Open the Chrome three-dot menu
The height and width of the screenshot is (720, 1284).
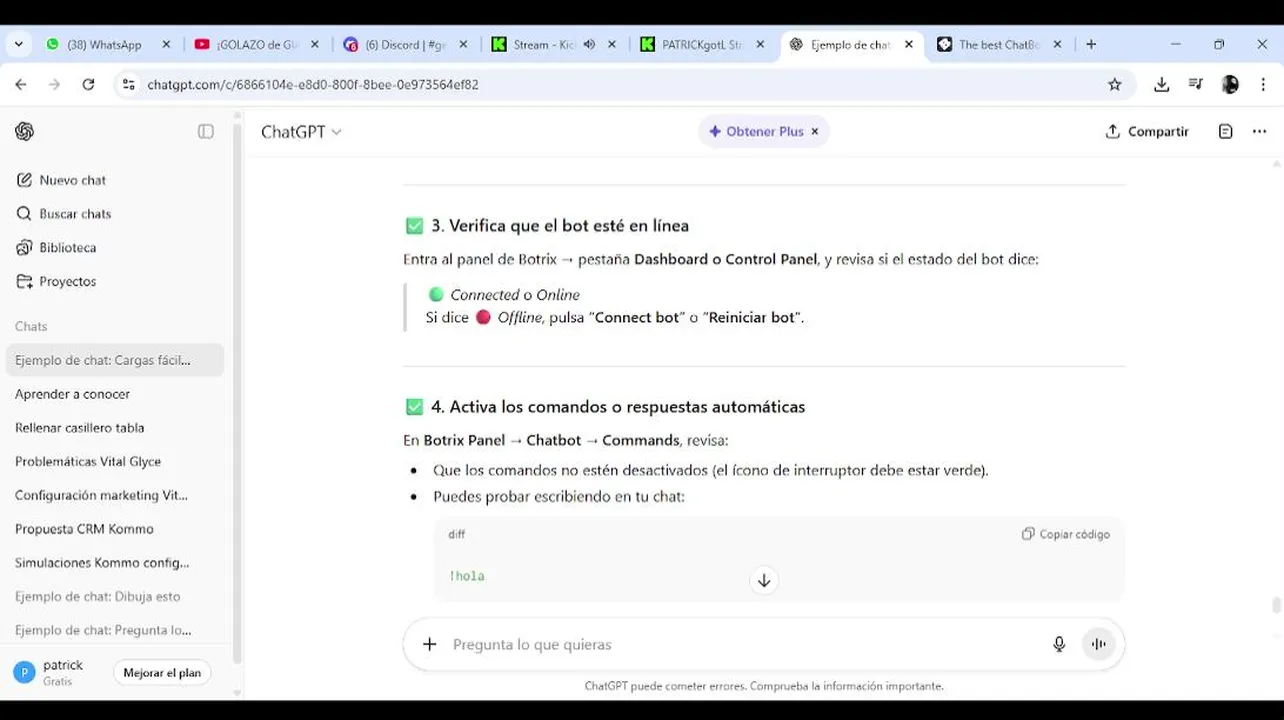[1264, 85]
